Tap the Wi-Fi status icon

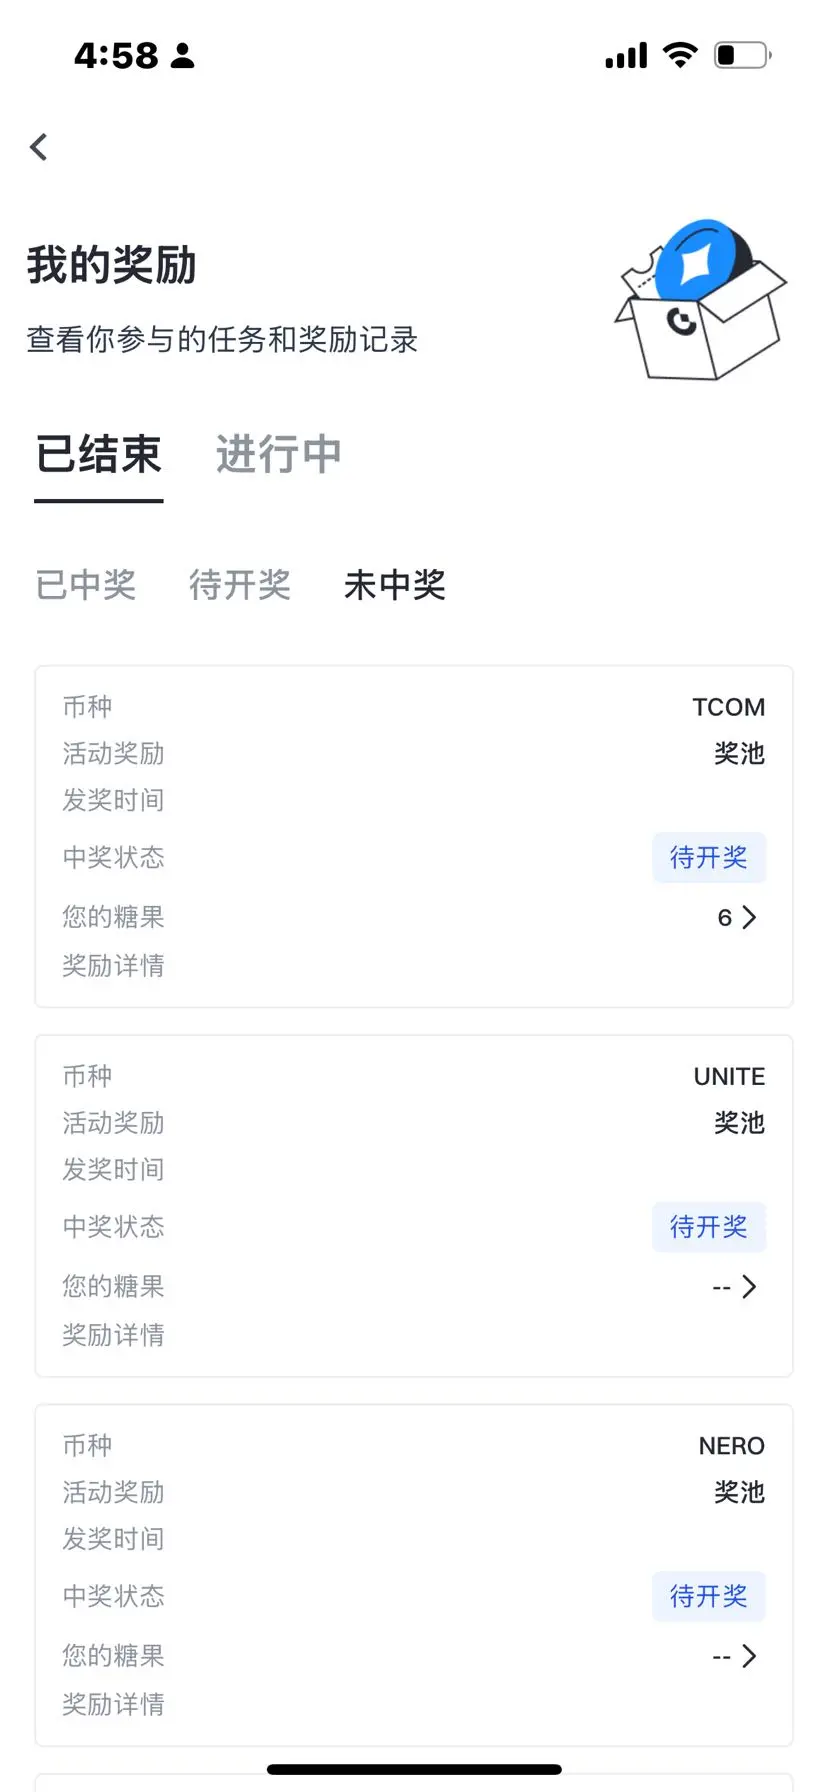pos(680,55)
